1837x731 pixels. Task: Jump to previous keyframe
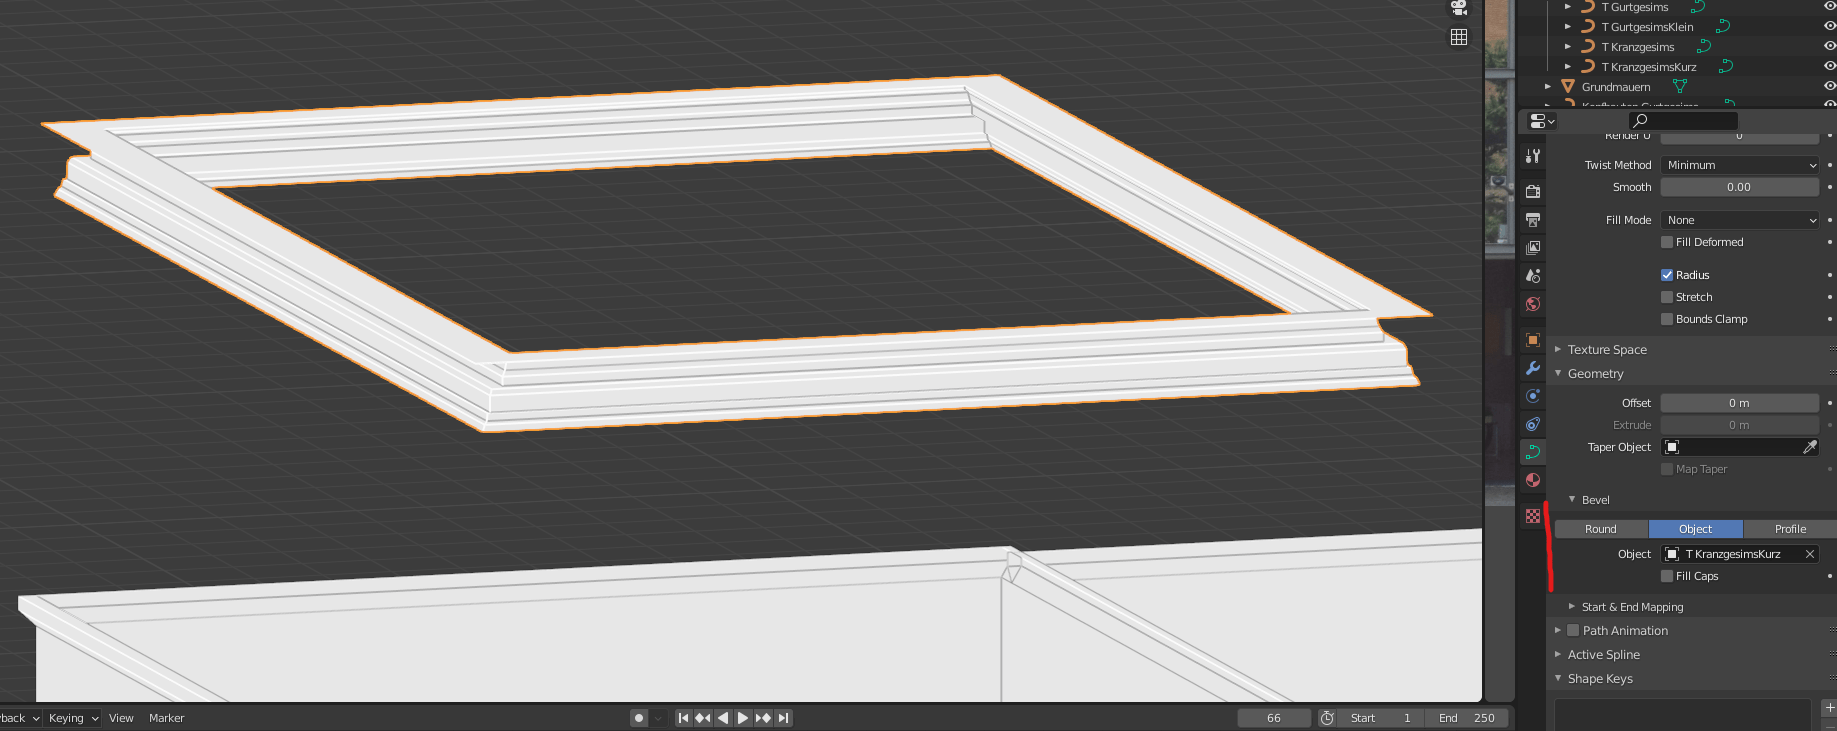703,718
